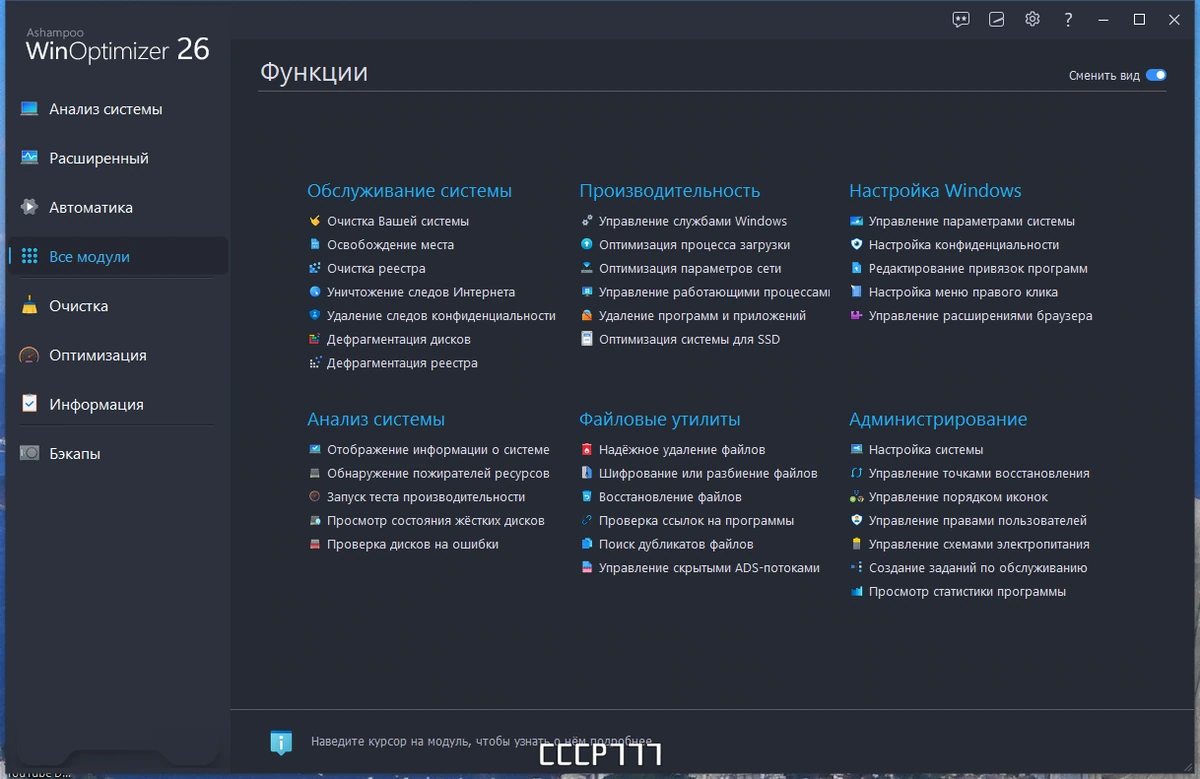Open Управление порядком иконок
This screenshot has width=1200, height=779.
point(958,497)
